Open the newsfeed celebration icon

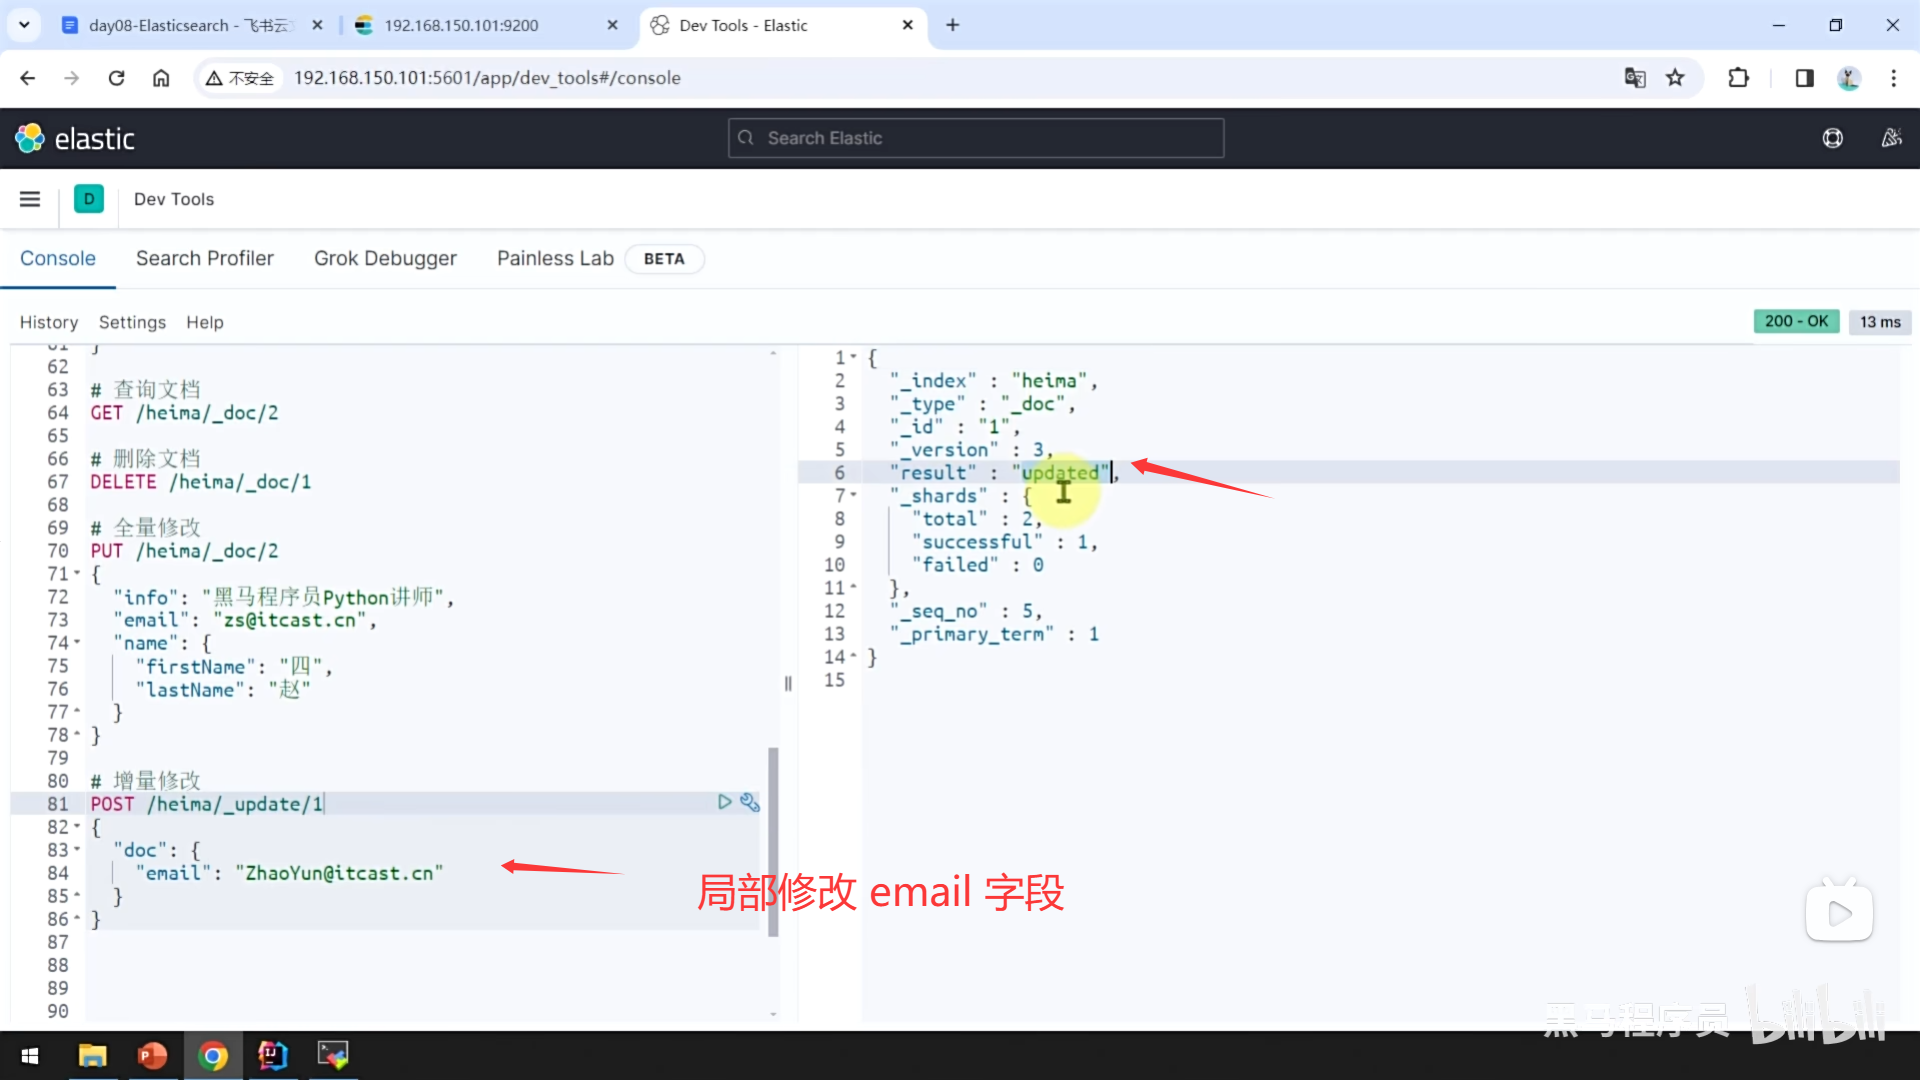(x=1891, y=138)
